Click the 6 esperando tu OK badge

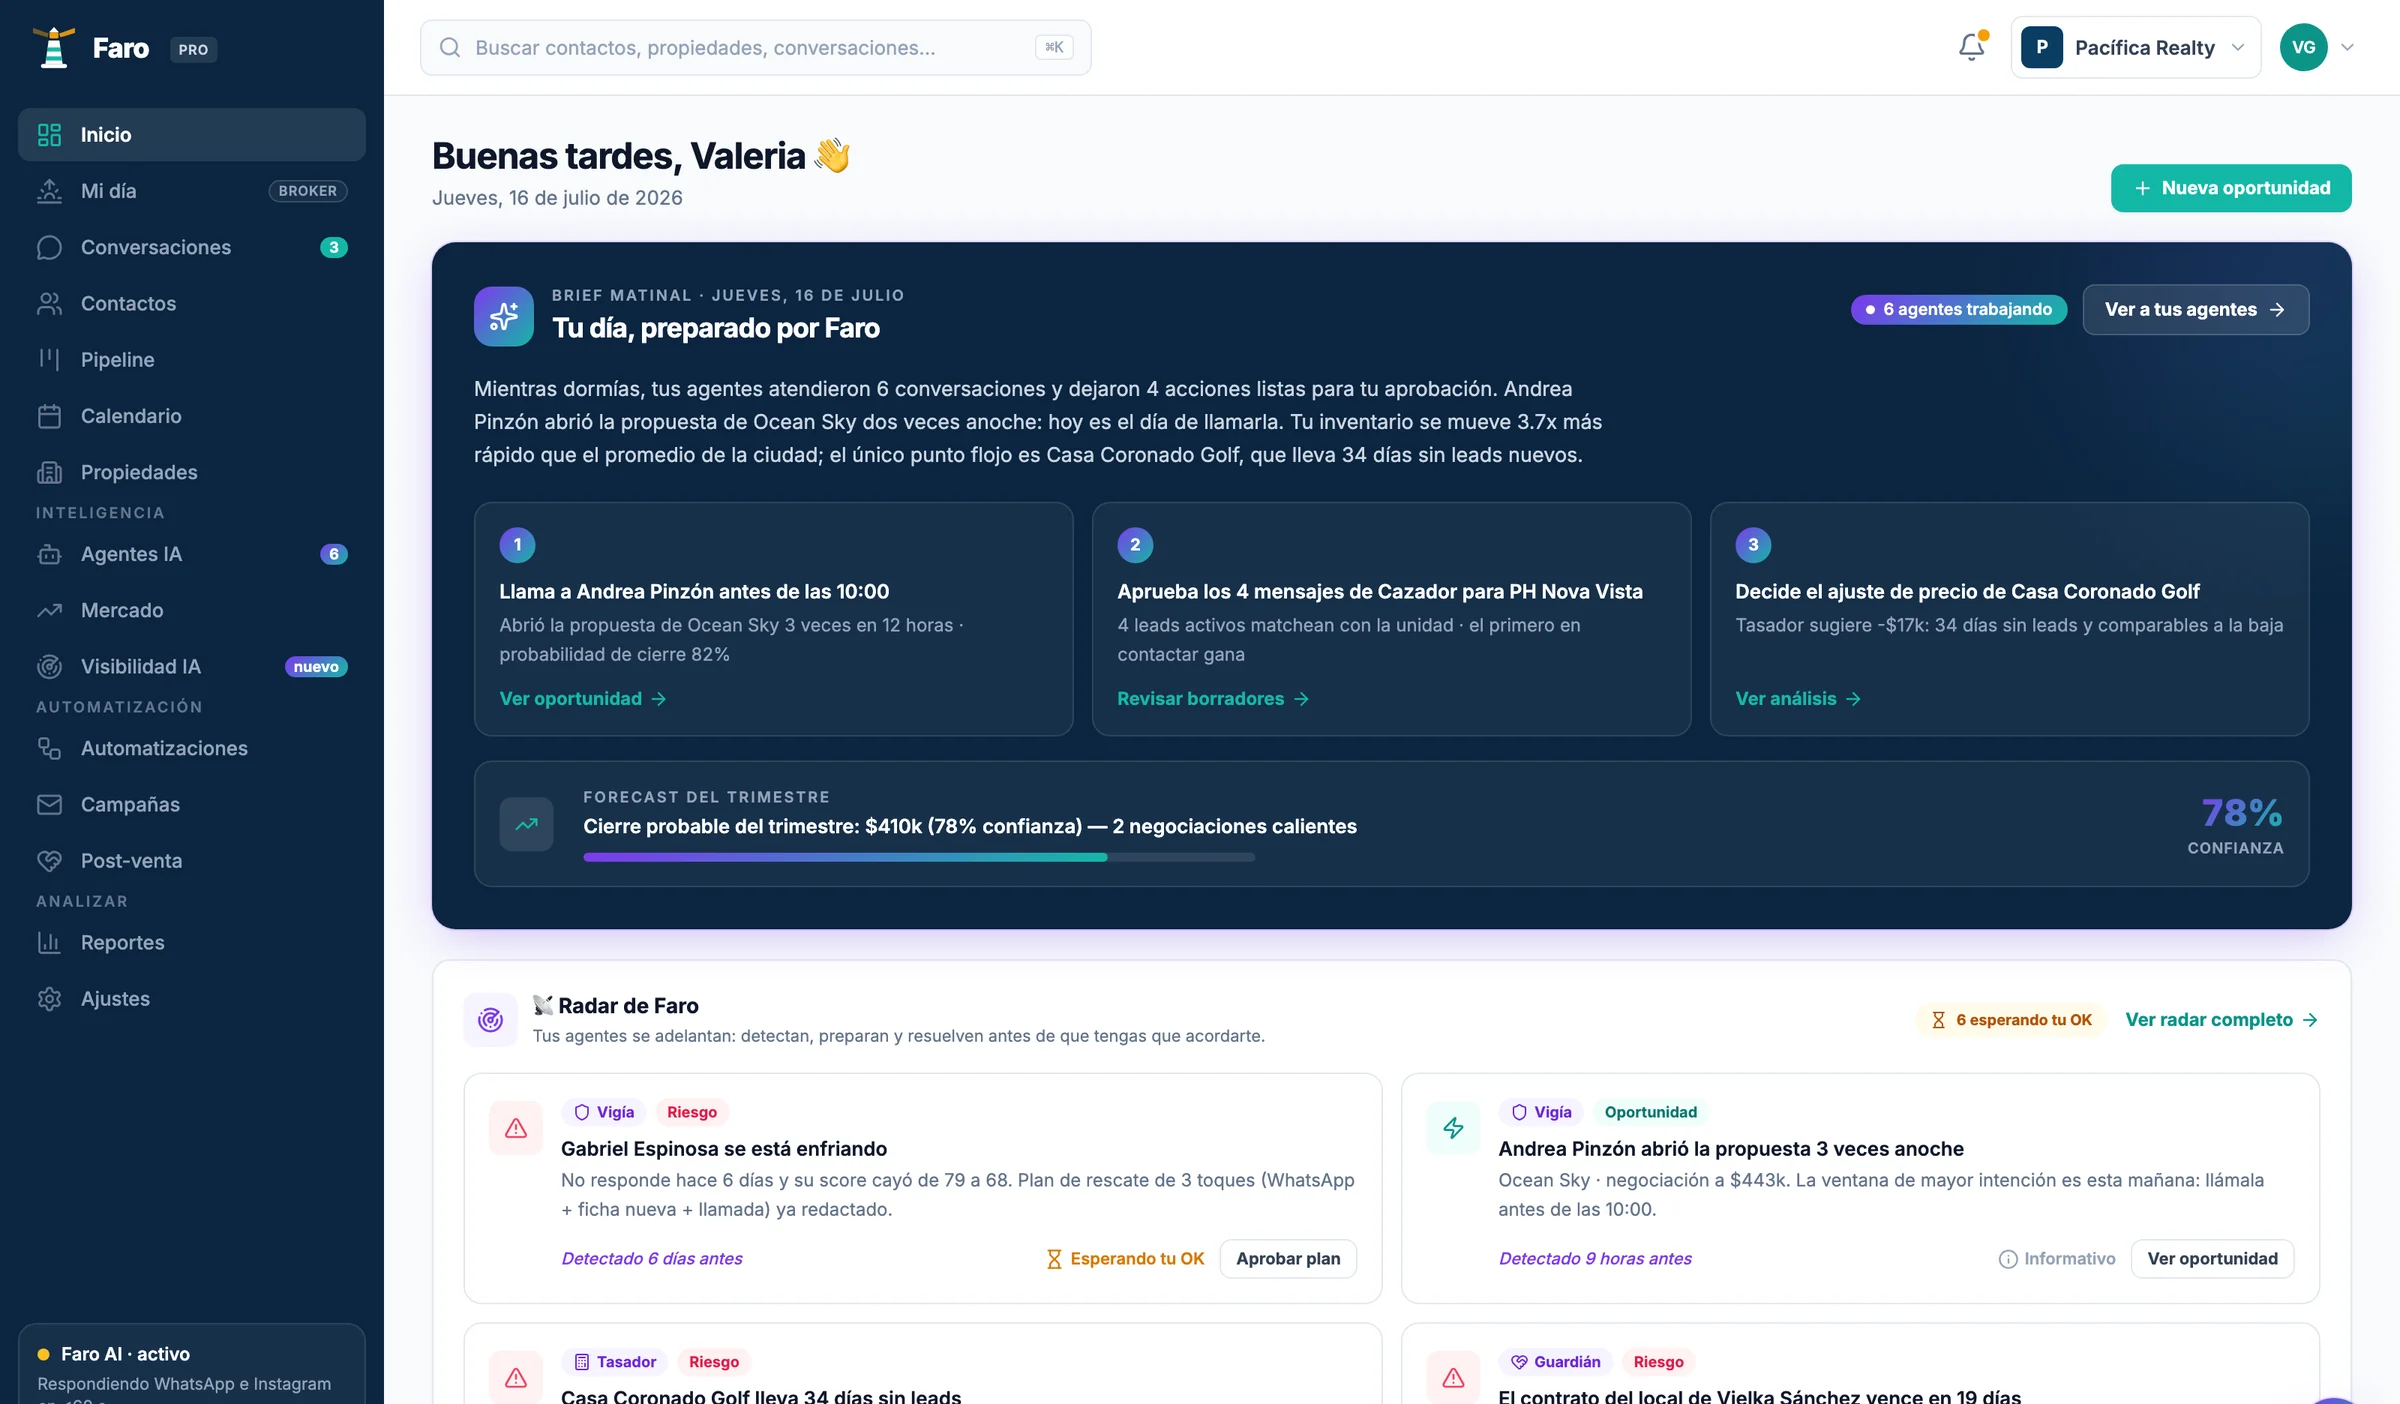click(x=2013, y=1020)
